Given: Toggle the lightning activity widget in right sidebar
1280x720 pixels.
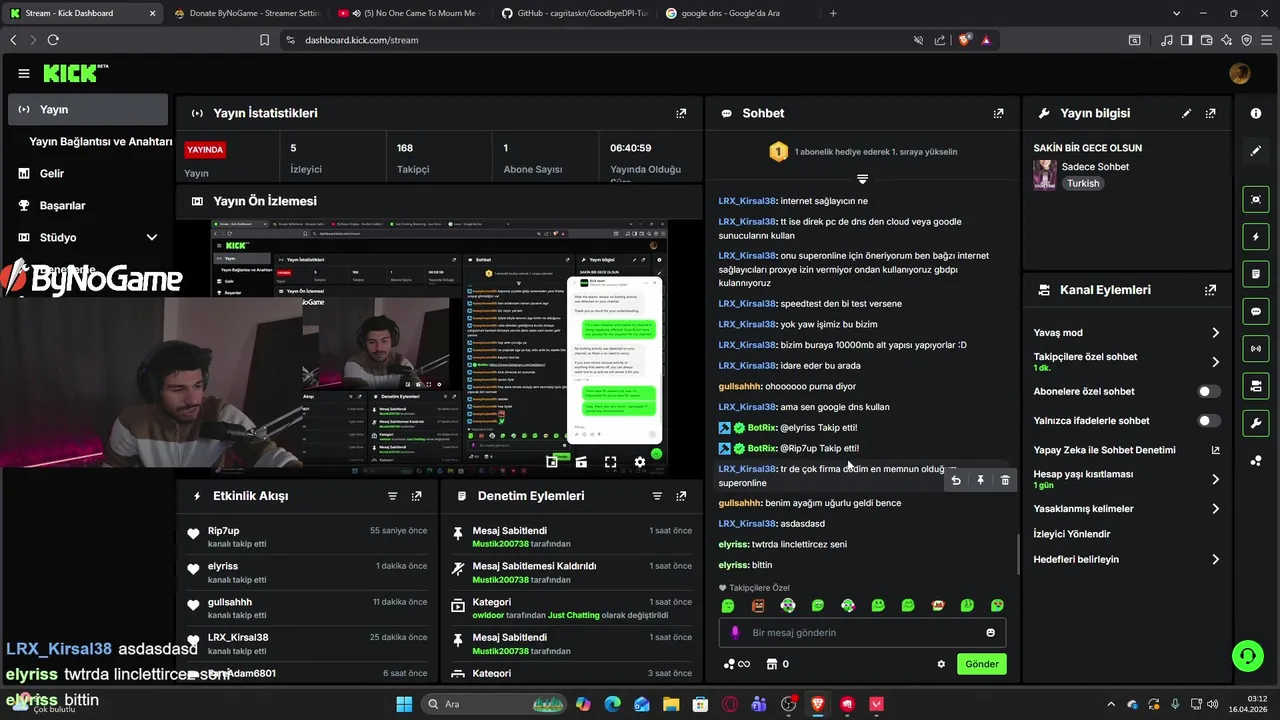Looking at the screenshot, I should tap(1256, 237).
